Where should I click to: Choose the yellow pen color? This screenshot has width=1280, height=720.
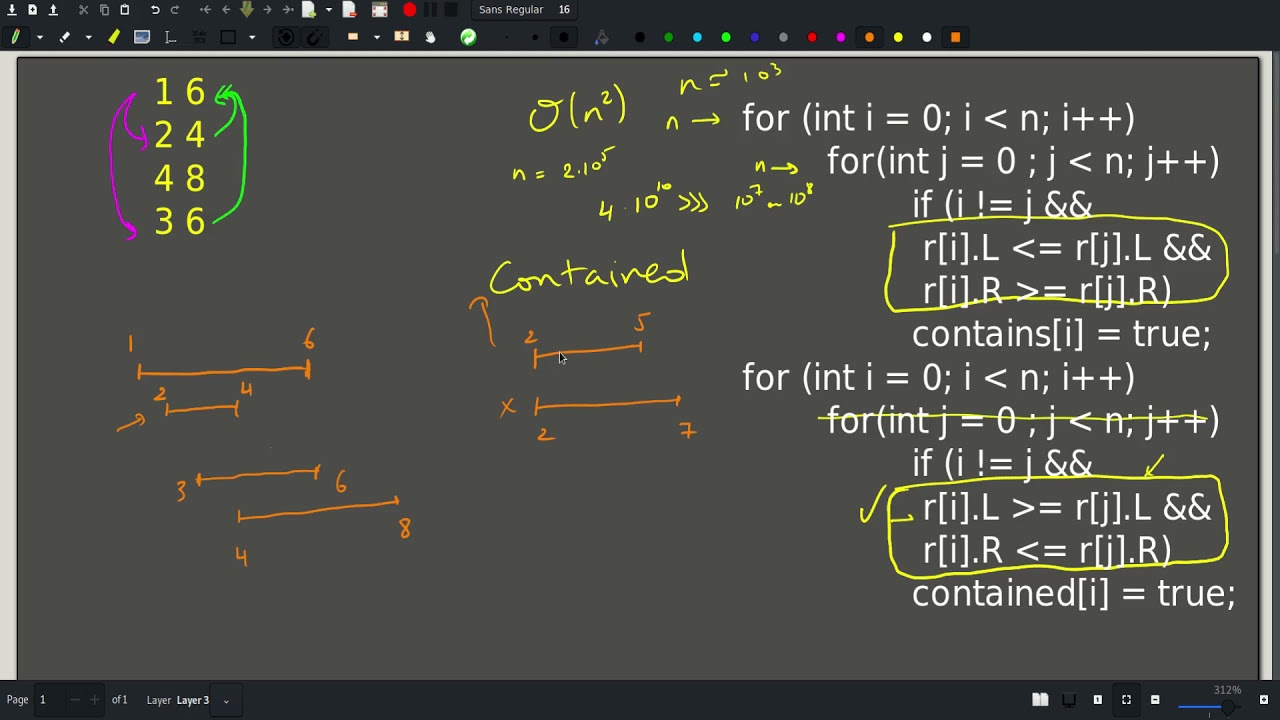coord(898,37)
